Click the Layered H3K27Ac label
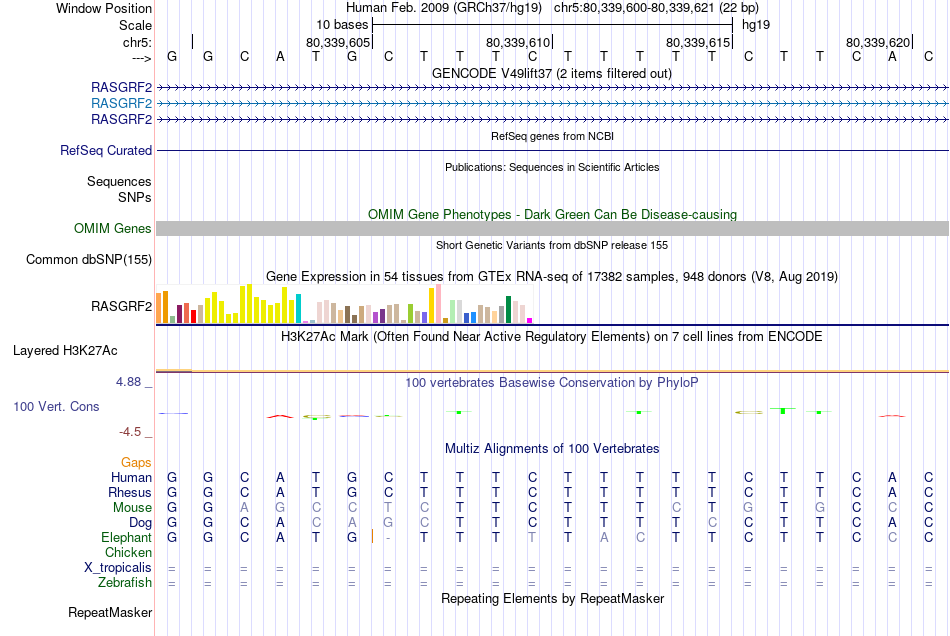Screen dimensions: 950x636 (65, 351)
